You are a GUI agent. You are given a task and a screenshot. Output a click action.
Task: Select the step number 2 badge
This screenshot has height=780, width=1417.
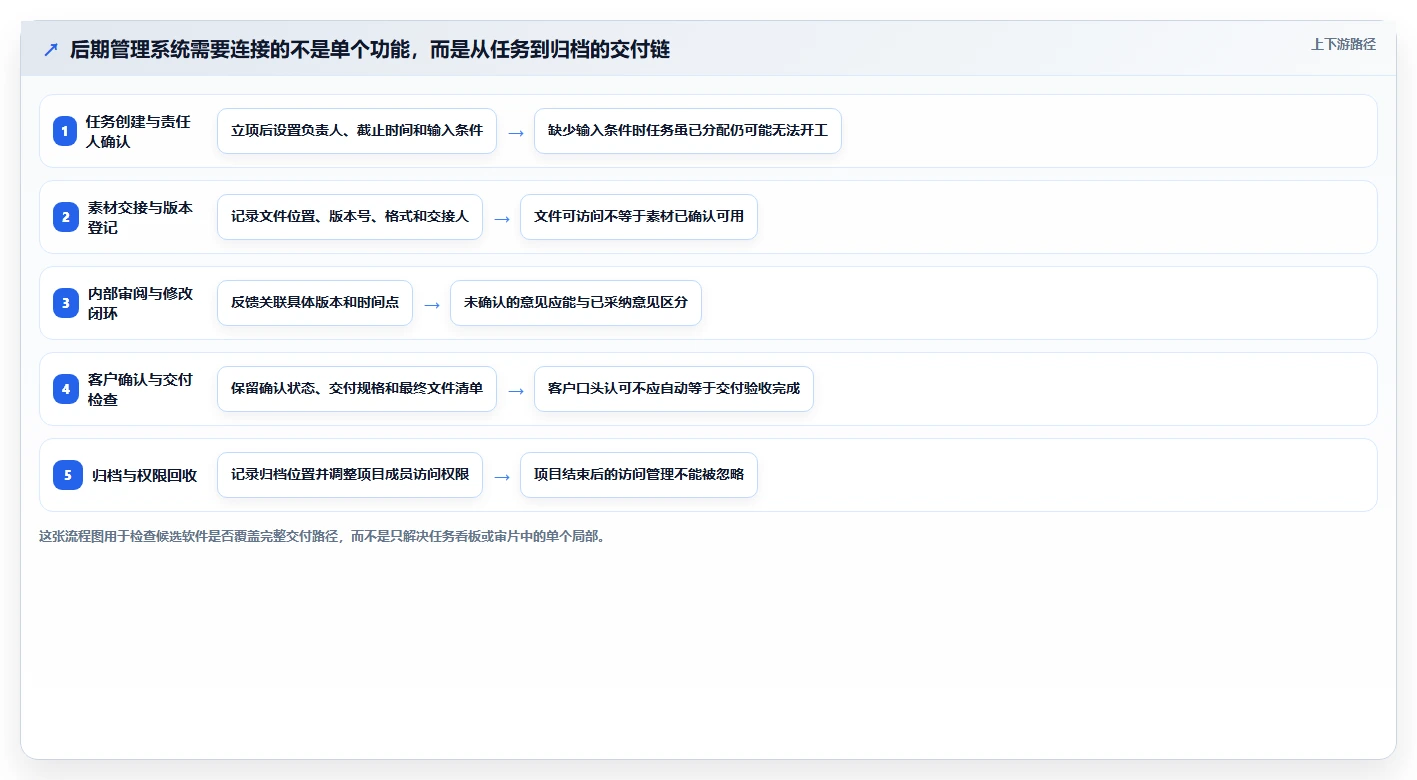pyautogui.click(x=65, y=217)
